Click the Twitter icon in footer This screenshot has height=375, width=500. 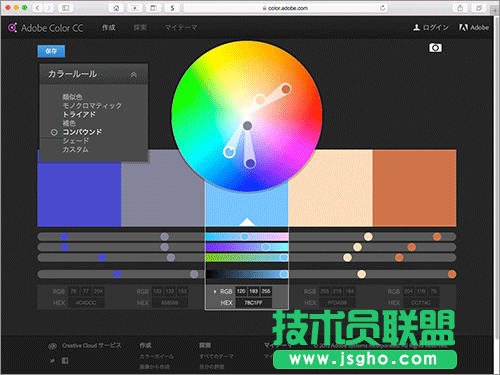tap(52, 361)
